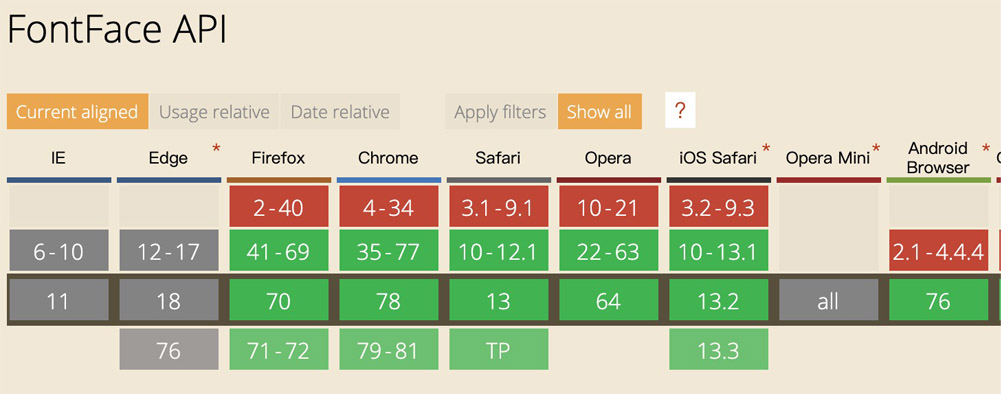Select Safari 10-12.1 supported cell
1001x394 pixels.
pos(499,251)
